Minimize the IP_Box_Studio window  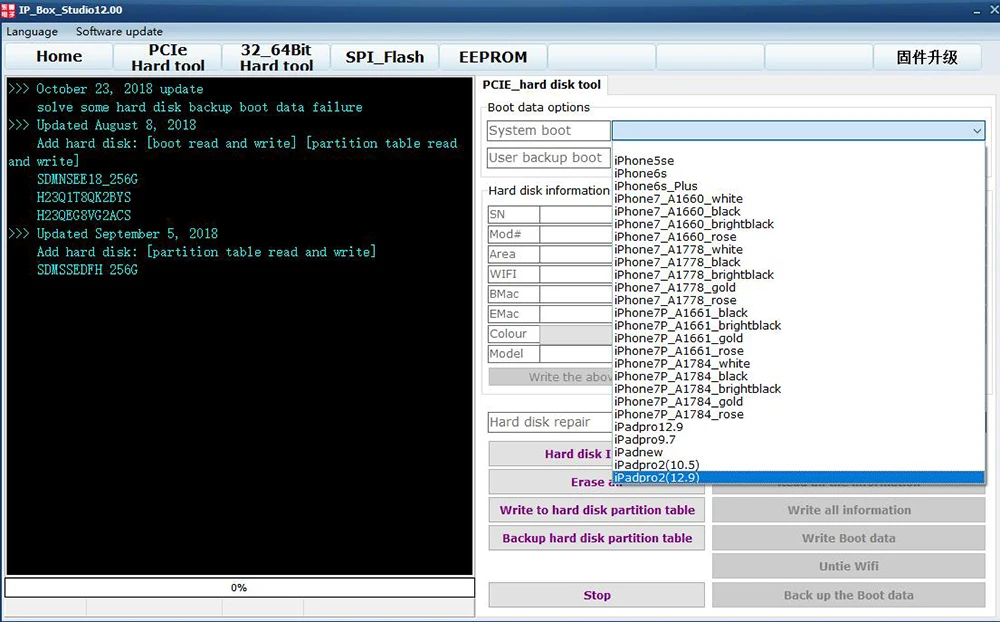coord(976,11)
